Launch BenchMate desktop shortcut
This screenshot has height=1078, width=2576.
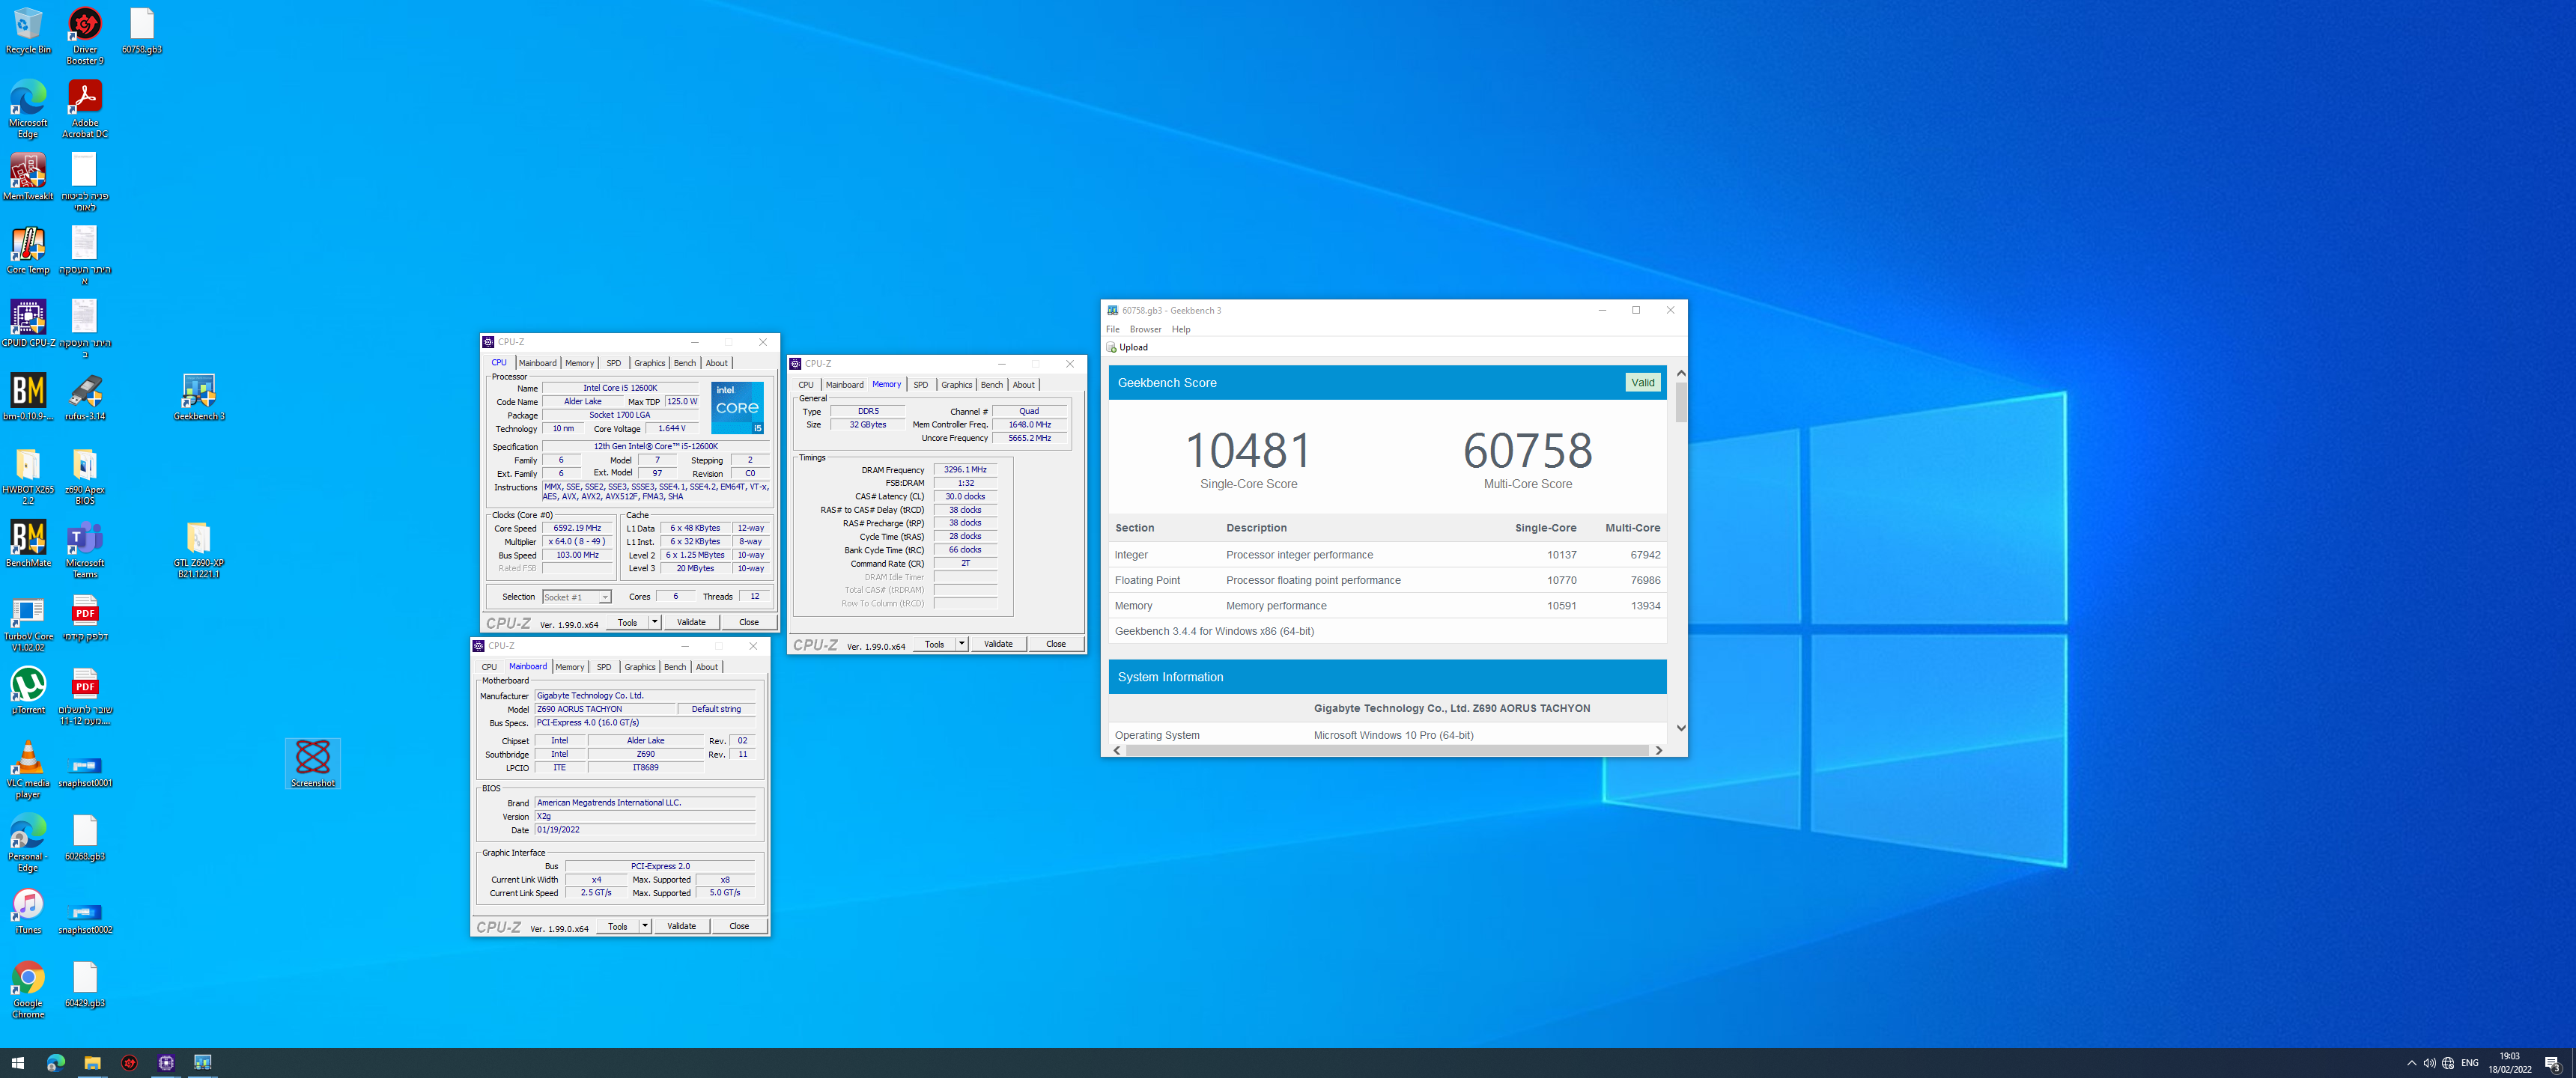[x=28, y=543]
